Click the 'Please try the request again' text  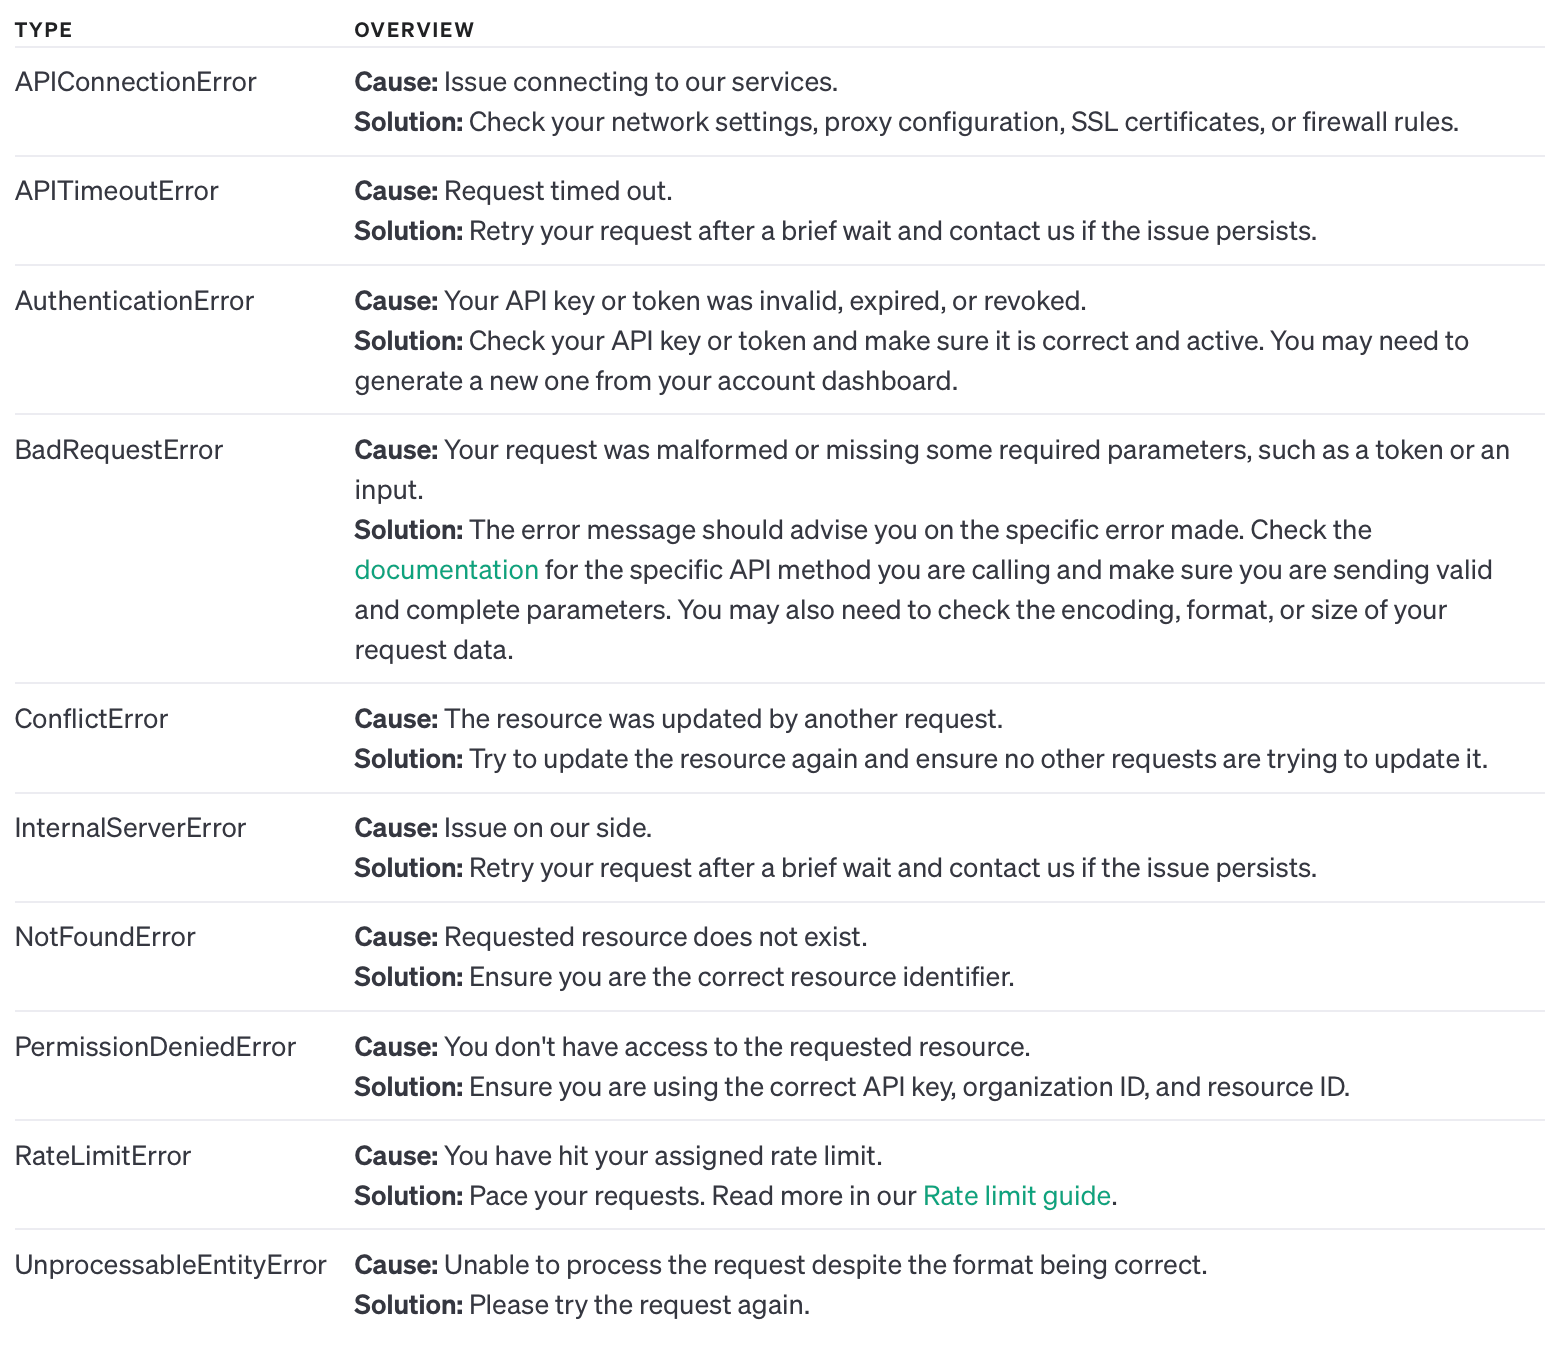pyautogui.click(x=638, y=1305)
